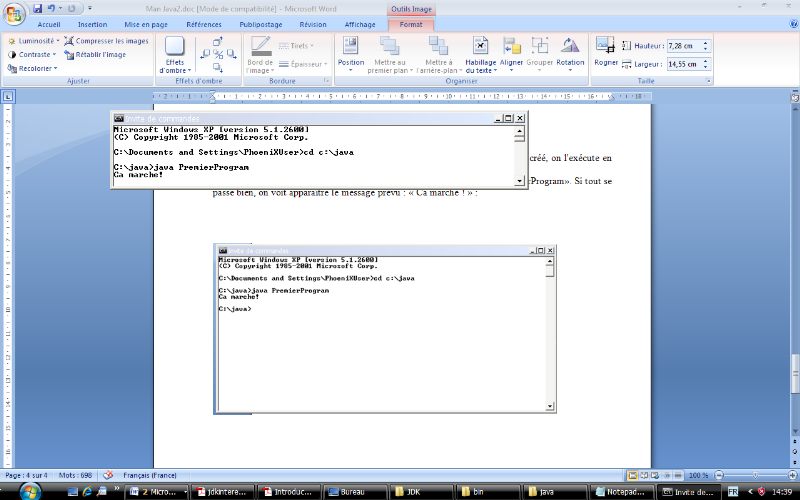
Task: Click Rétablir l'image
Action: [95, 55]
